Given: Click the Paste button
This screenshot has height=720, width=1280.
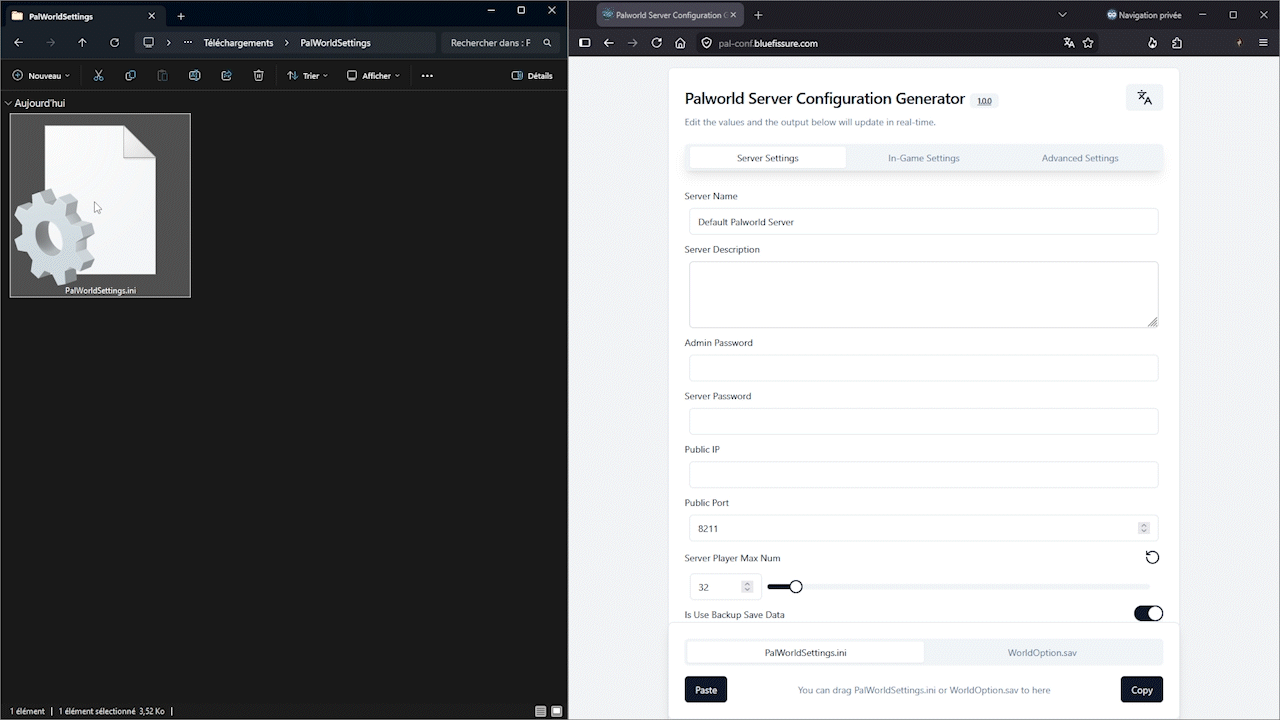Looking at the screenshot, I should [x=706, y=690].
